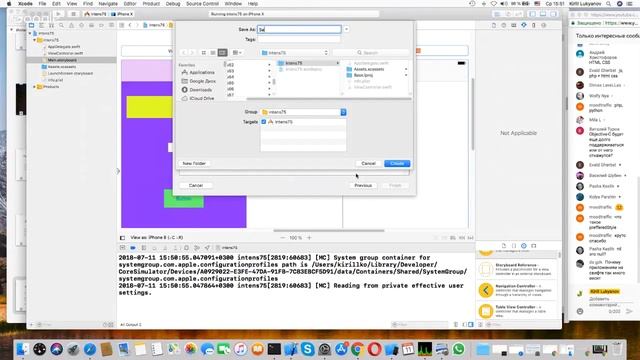The width and height of the screenshot is (640, 360).
Task: Switch save dialog to list view
Action: (x=213, y=53)
